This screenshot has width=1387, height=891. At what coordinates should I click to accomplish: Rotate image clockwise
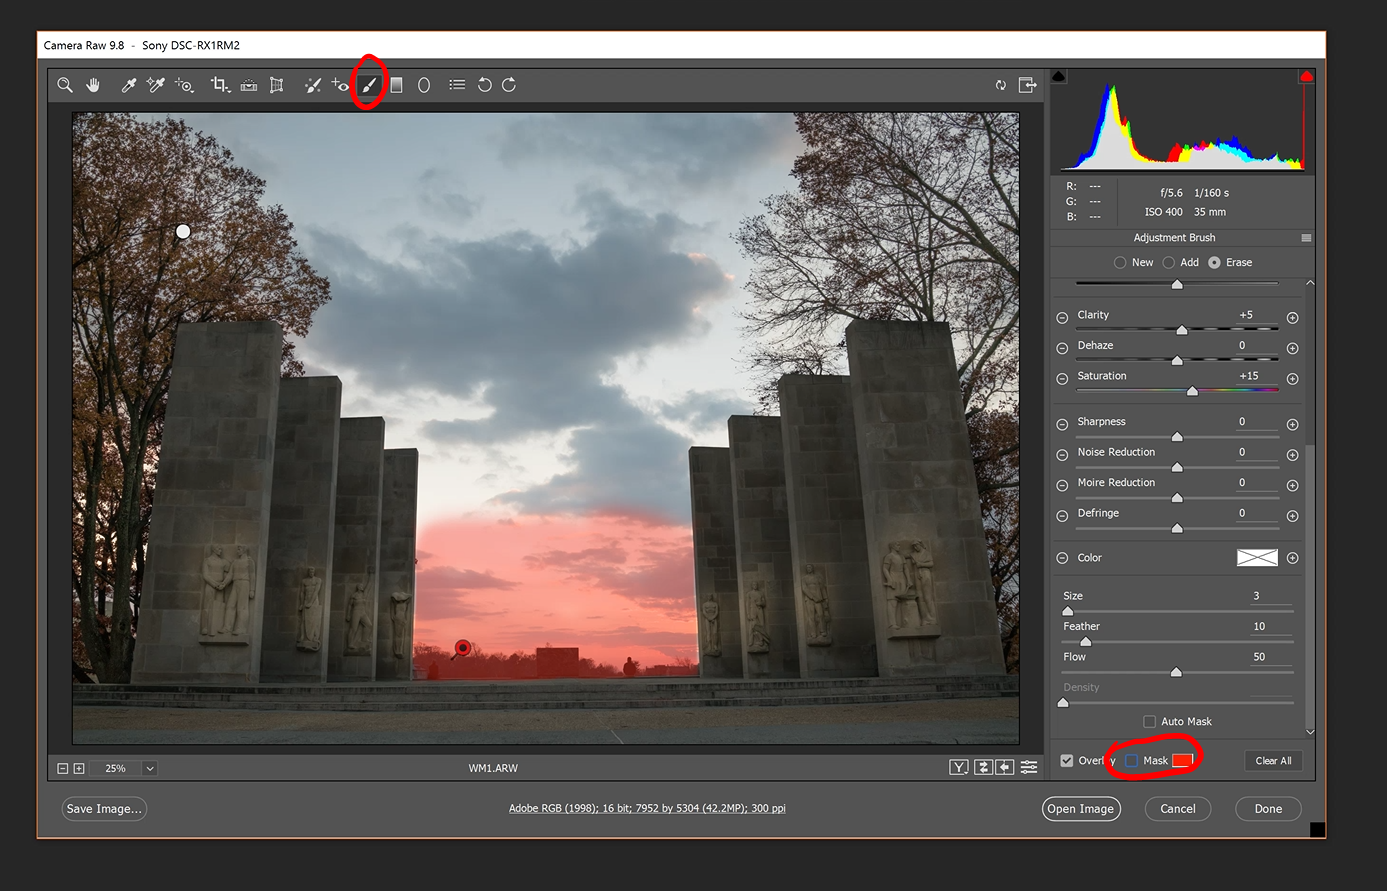pyautogui.click(x=509, y=85)
